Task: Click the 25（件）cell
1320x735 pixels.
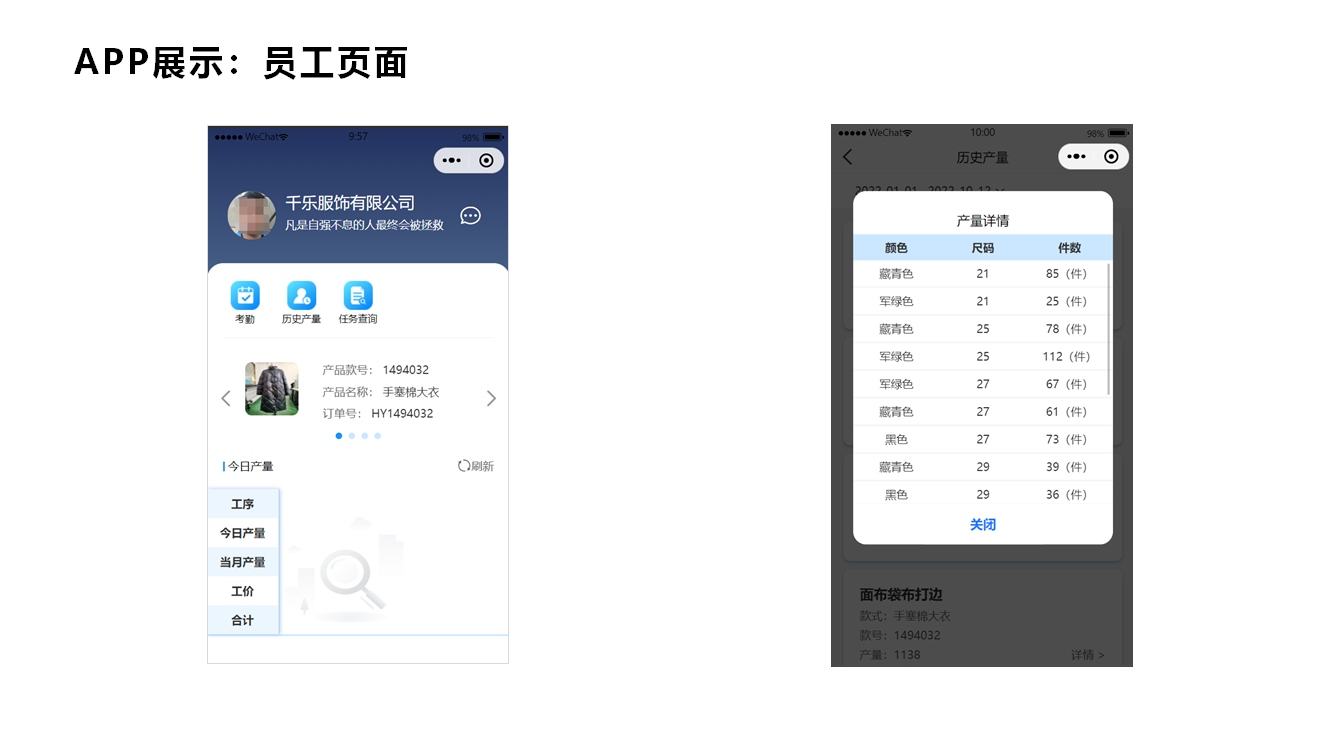Action: point(1066,301)
